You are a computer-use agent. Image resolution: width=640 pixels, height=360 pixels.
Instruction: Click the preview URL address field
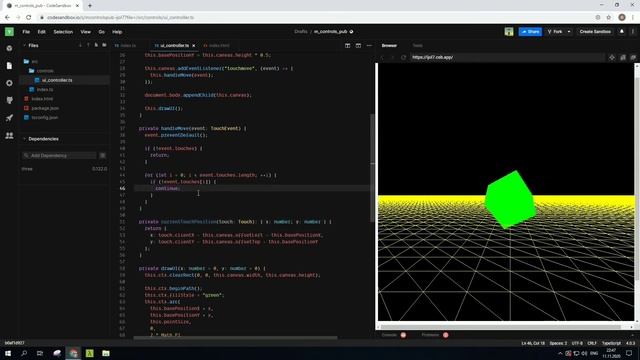click(507, 58)
